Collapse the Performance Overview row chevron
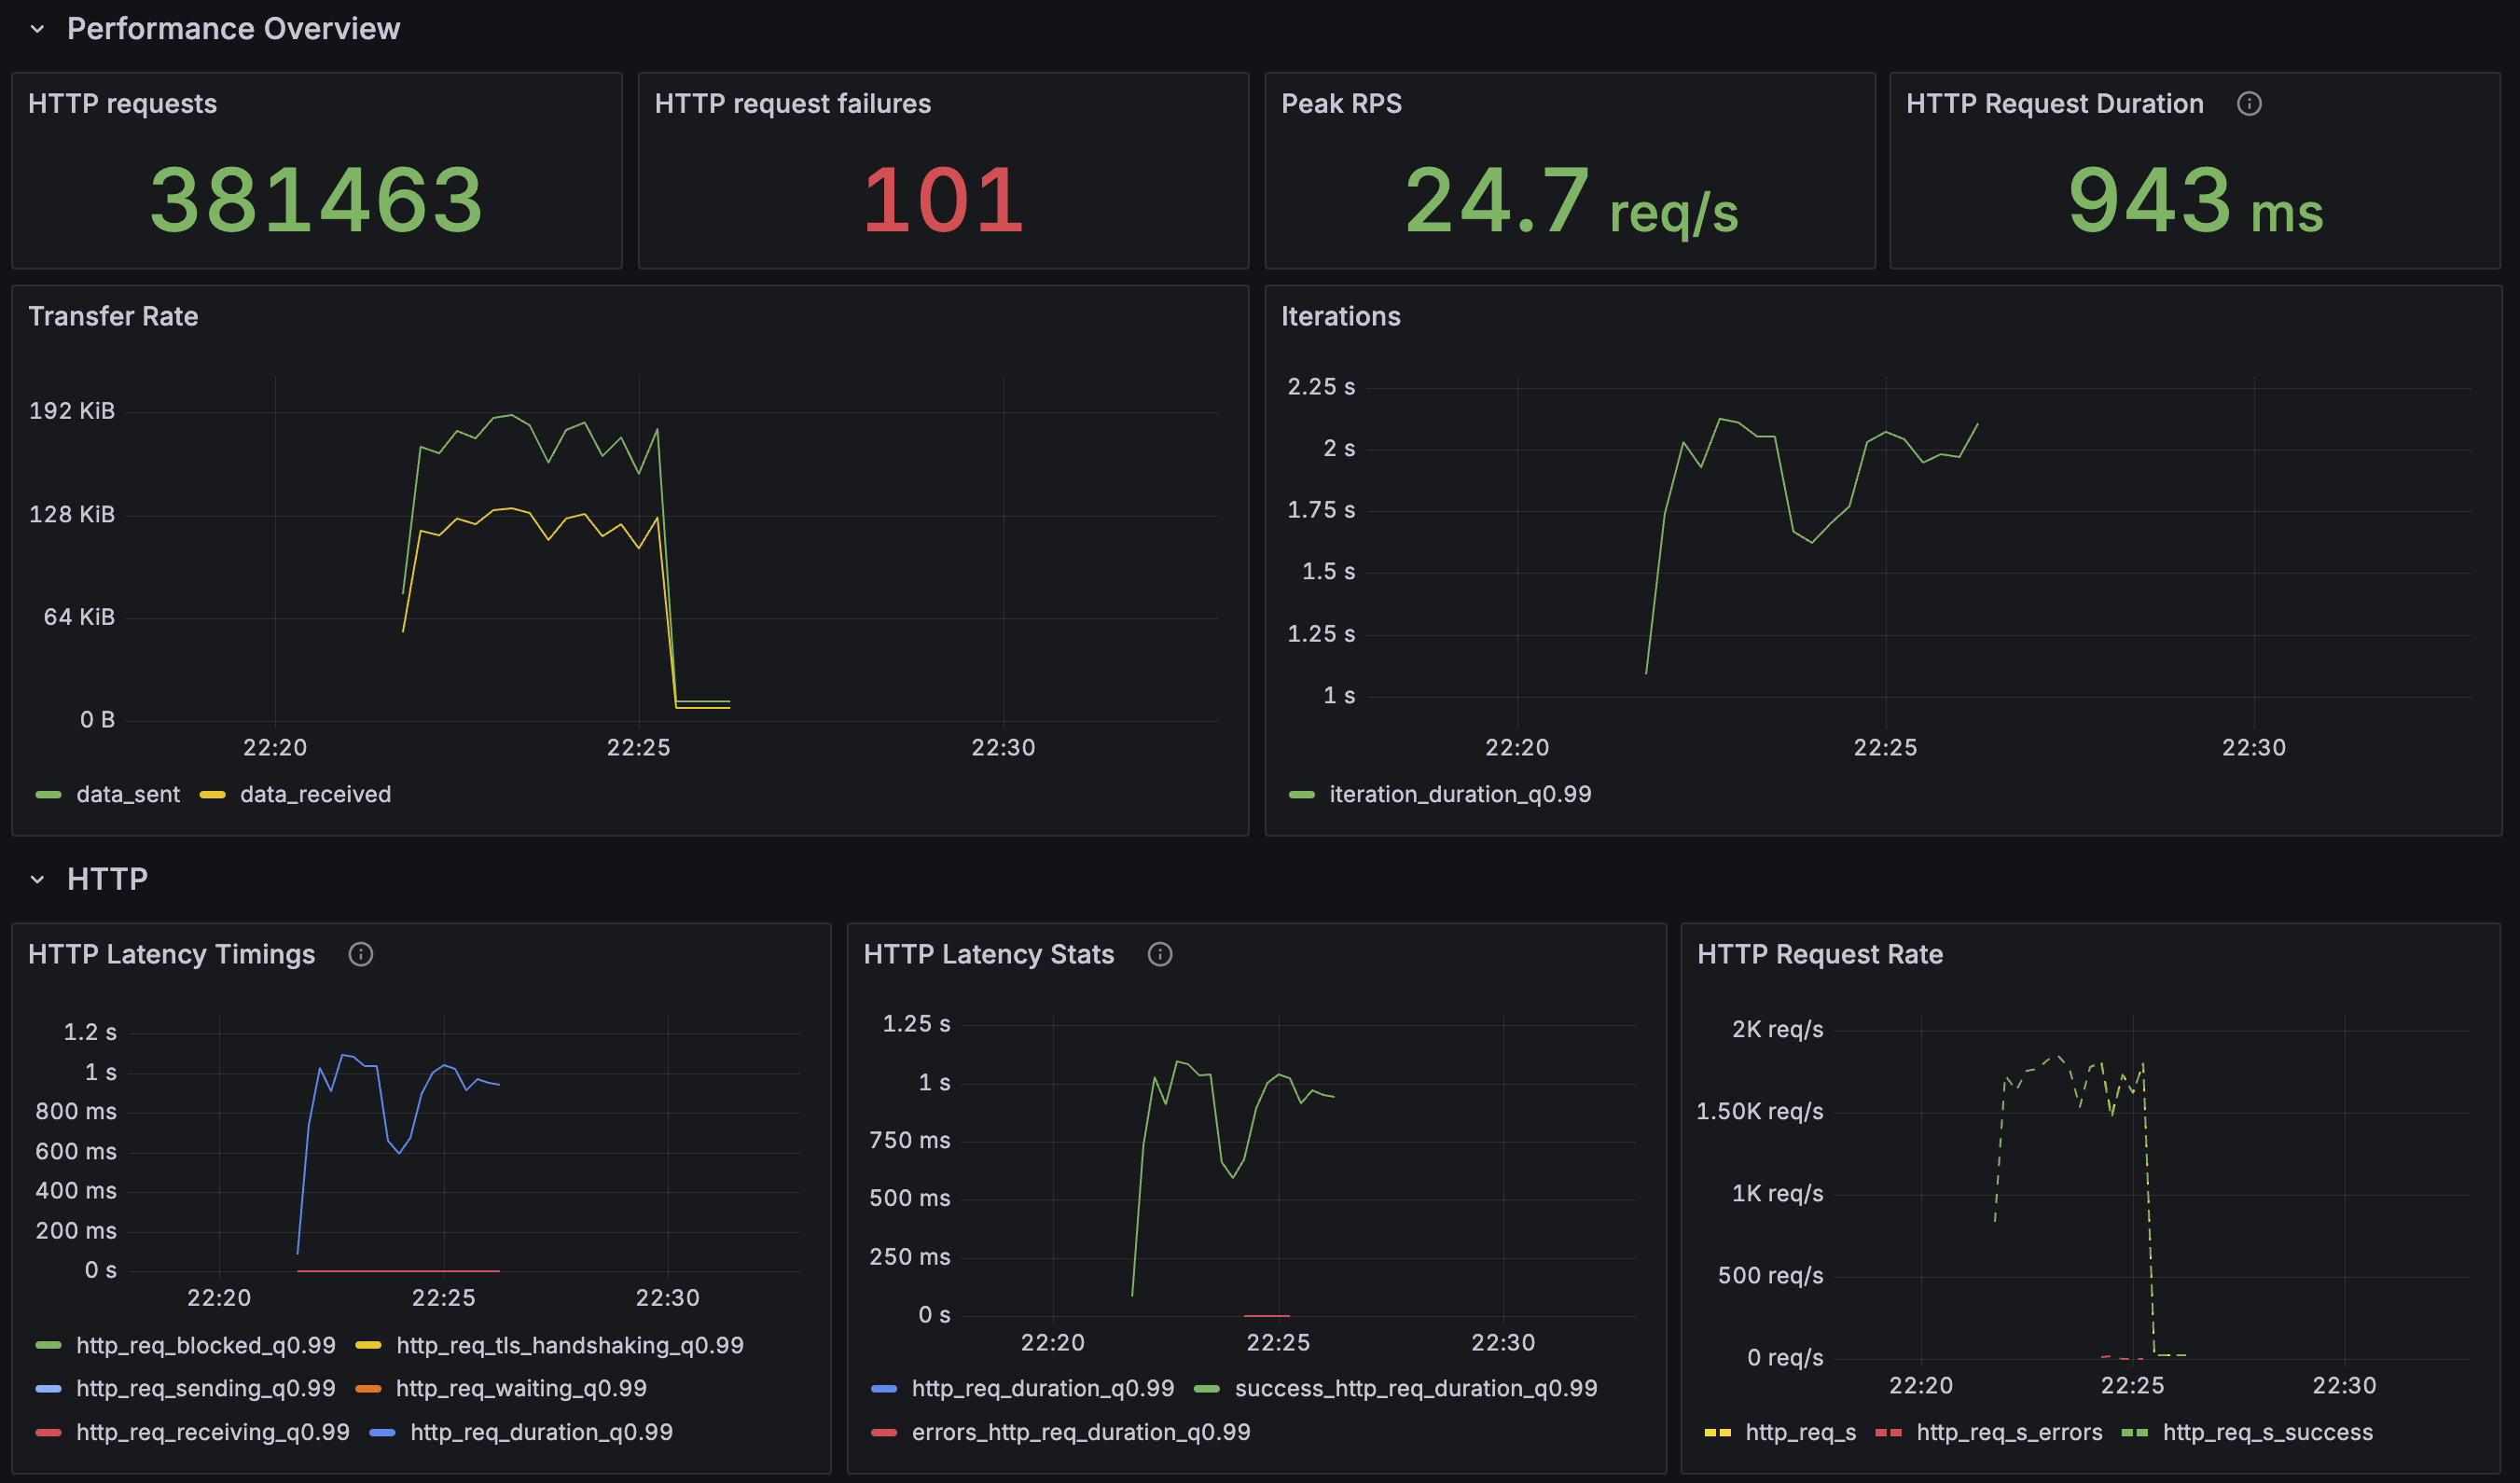 point(38,29)
